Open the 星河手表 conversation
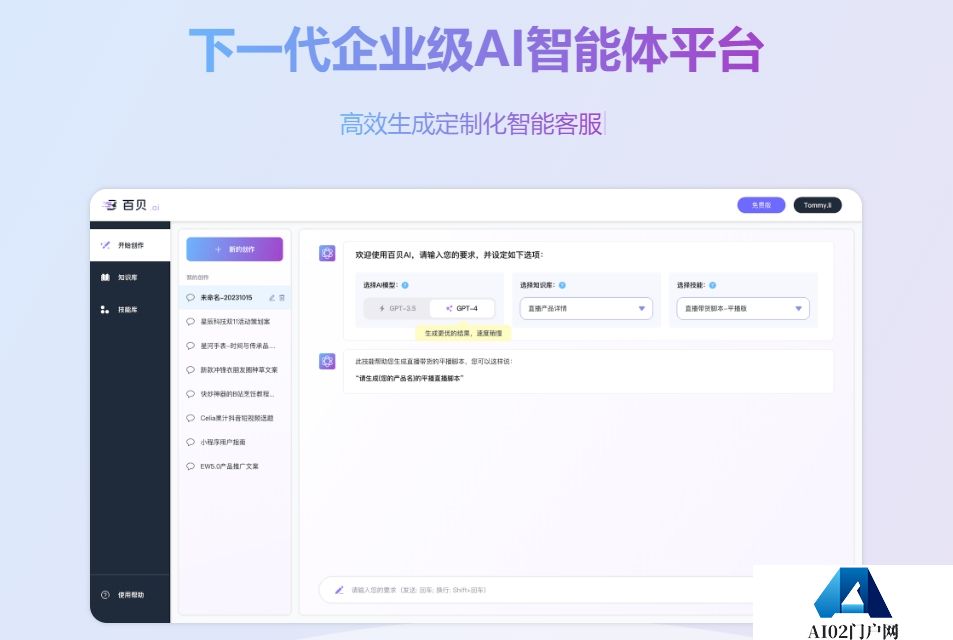This screenshot has height=640, width=953. pos(235,346)
